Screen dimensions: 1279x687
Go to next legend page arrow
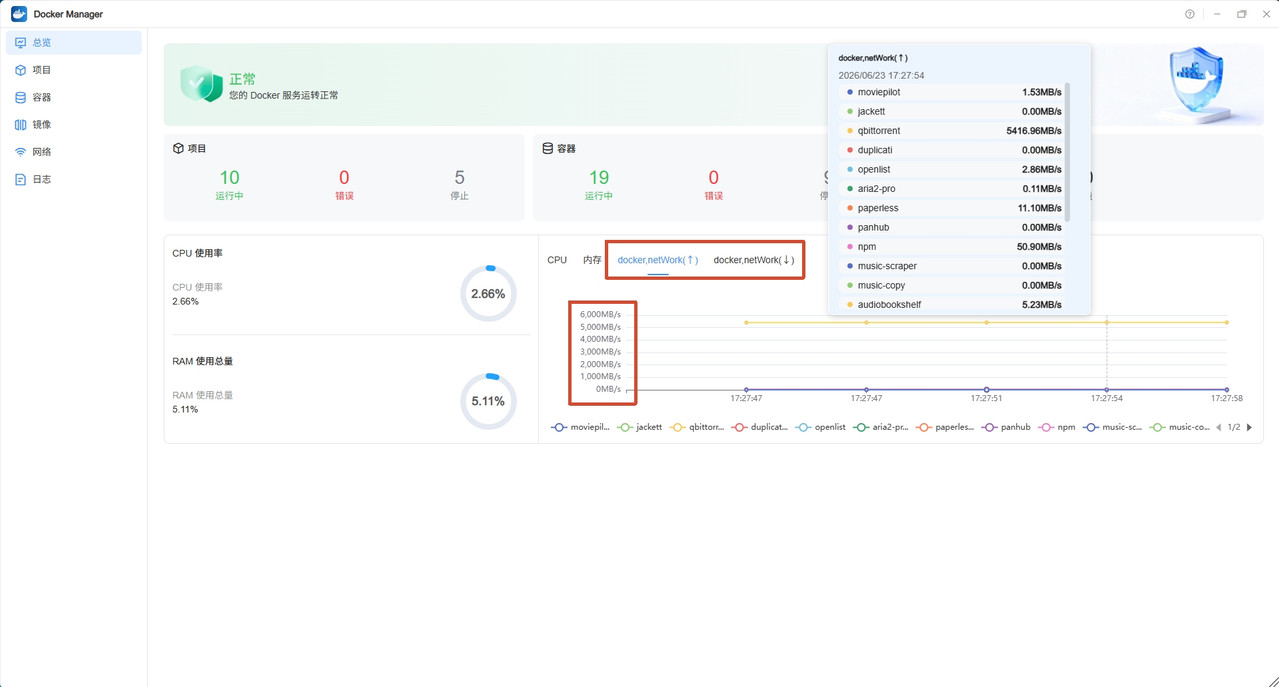pos(1249,427)
